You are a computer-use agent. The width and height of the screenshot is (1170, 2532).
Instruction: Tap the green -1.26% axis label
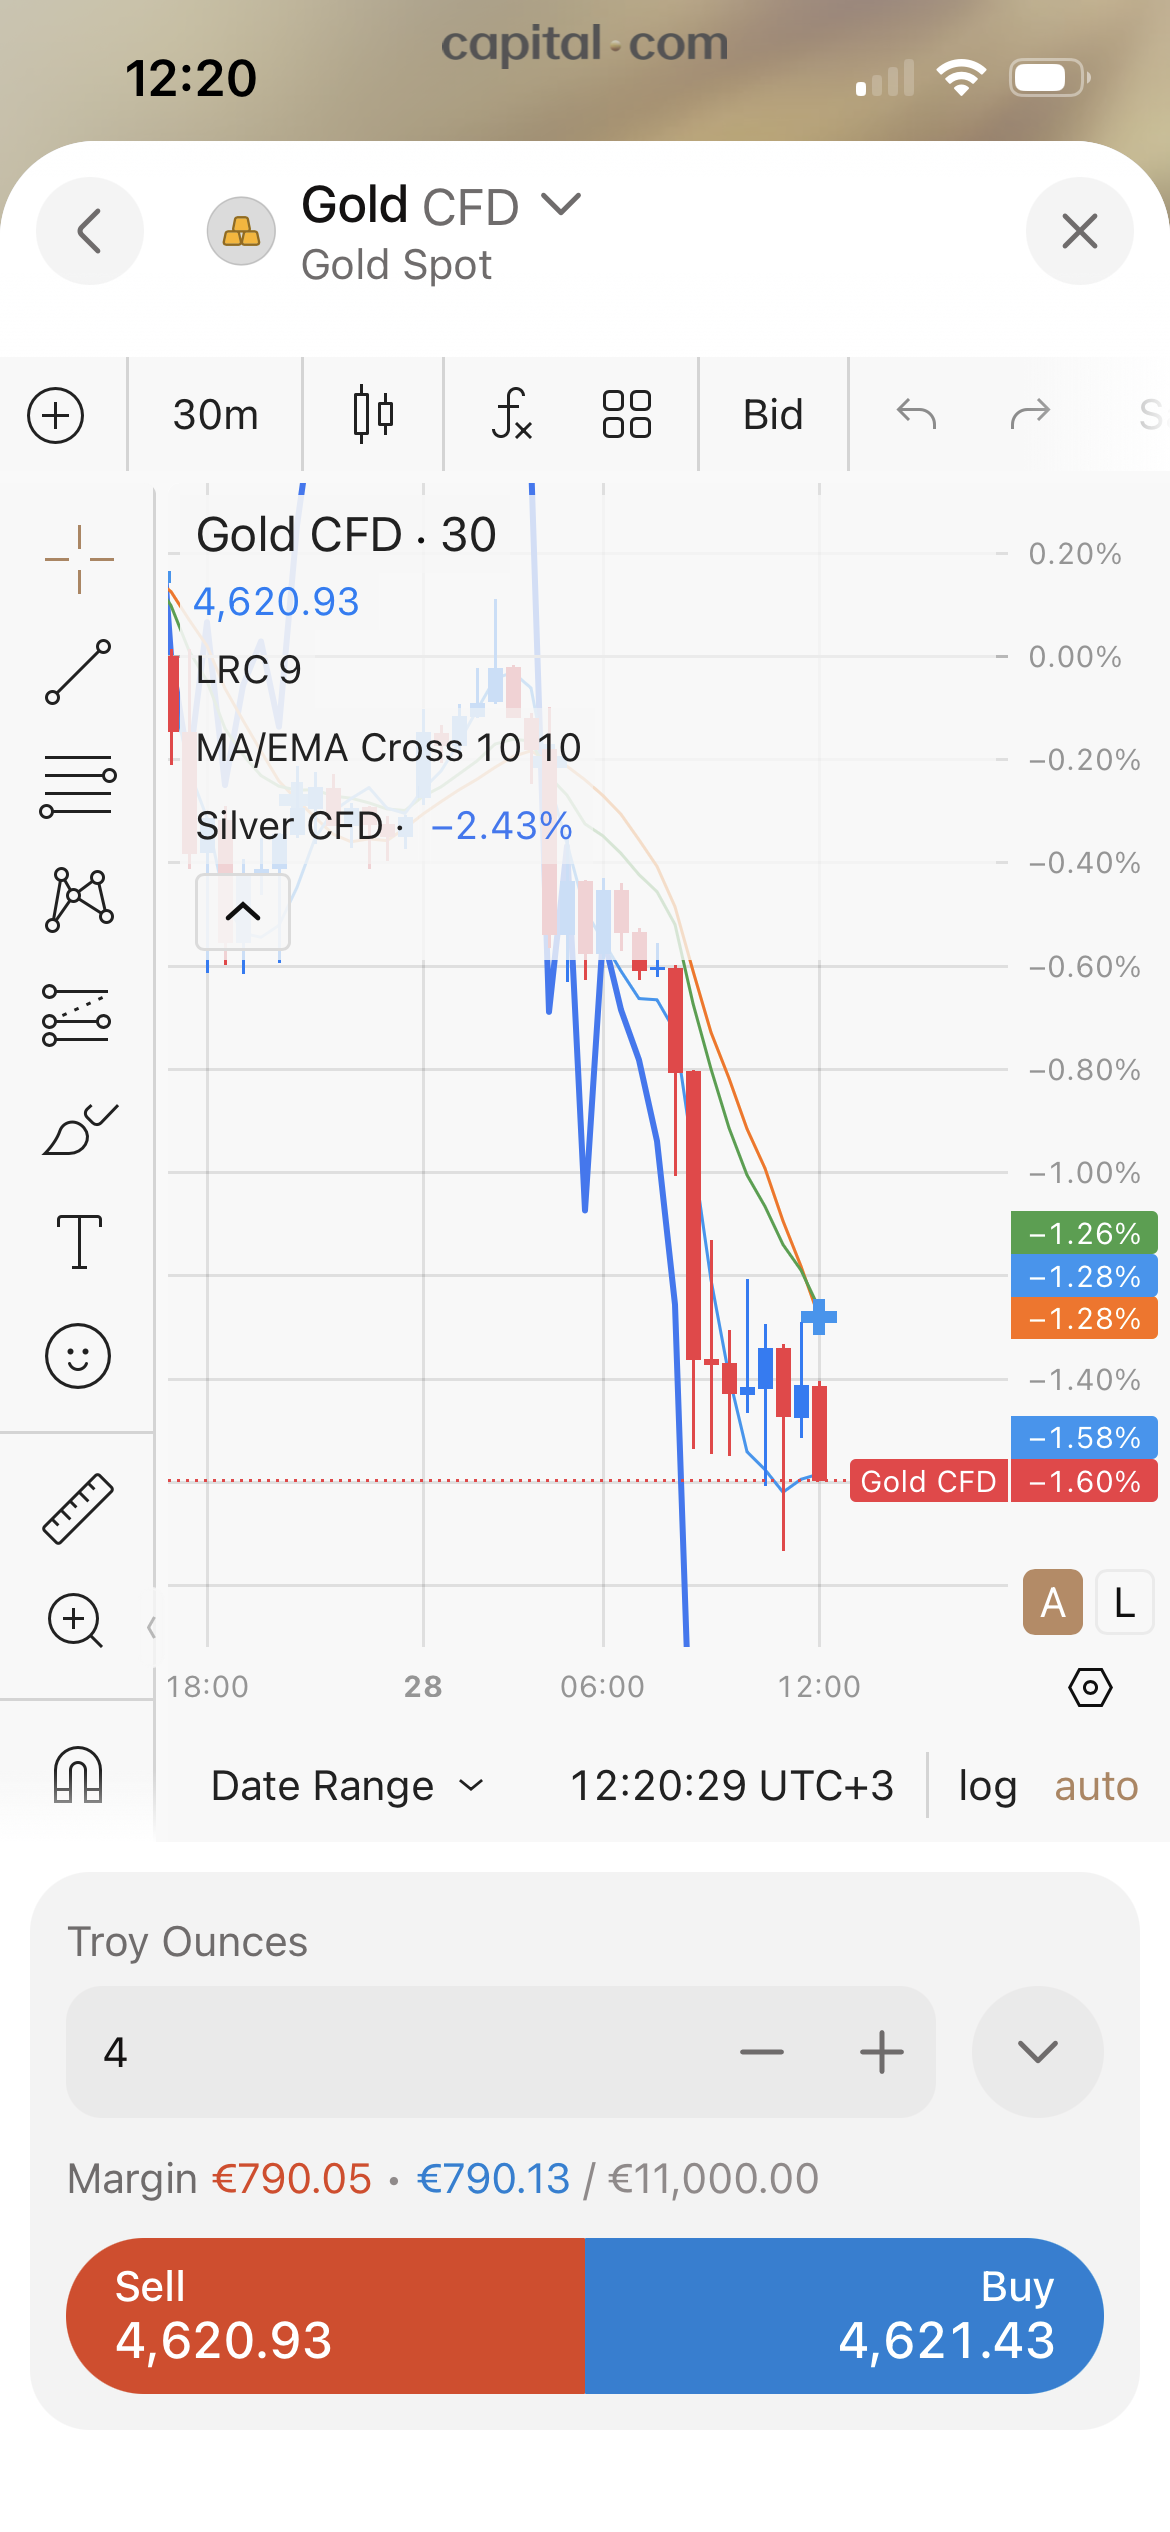point(1084,1233)
